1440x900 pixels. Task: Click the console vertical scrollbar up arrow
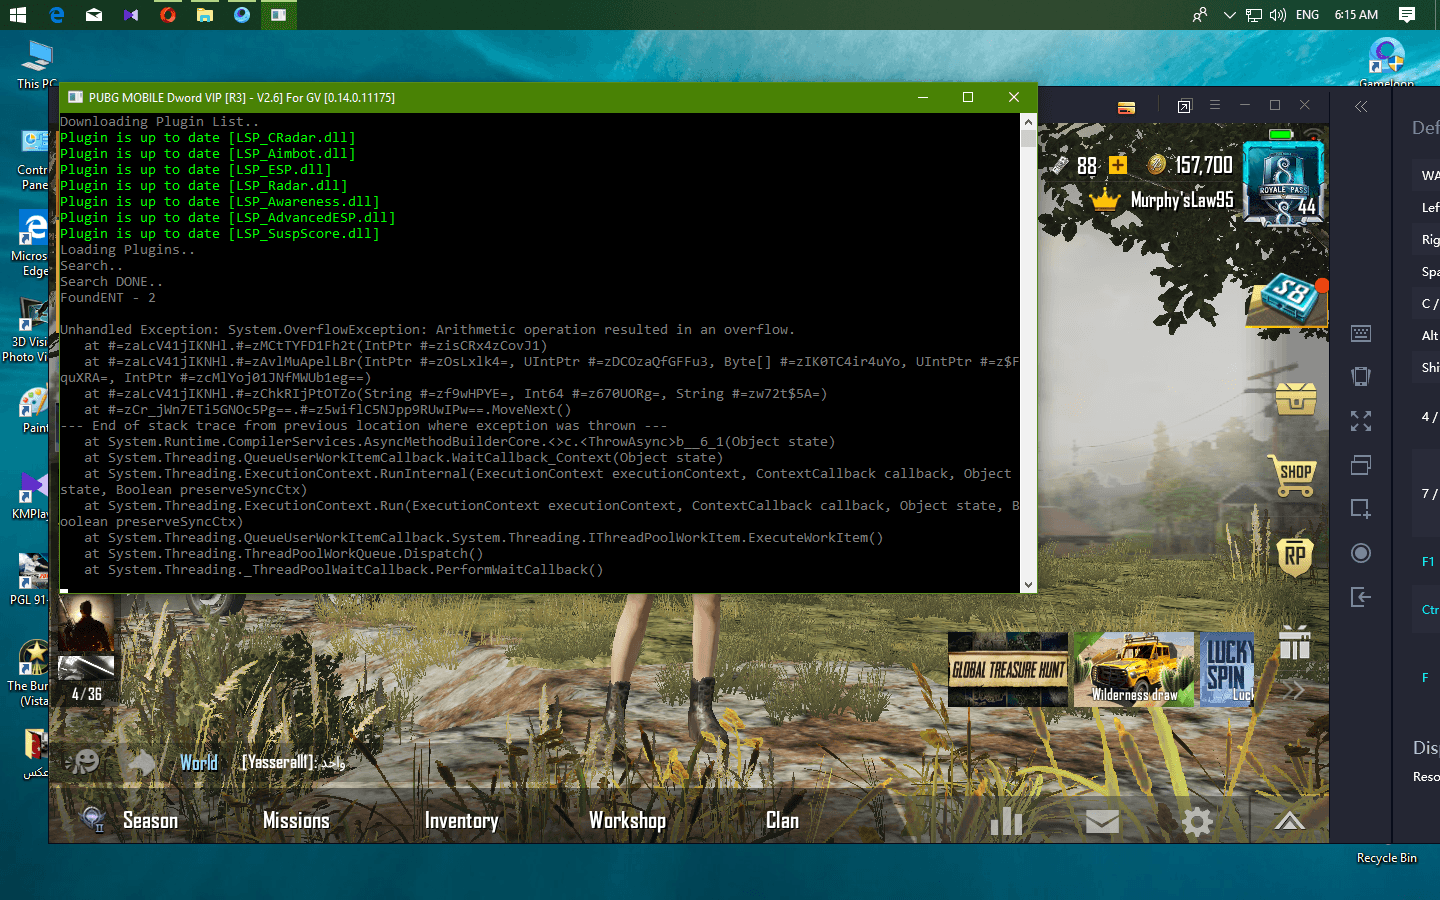click(x=1028, y=121)
